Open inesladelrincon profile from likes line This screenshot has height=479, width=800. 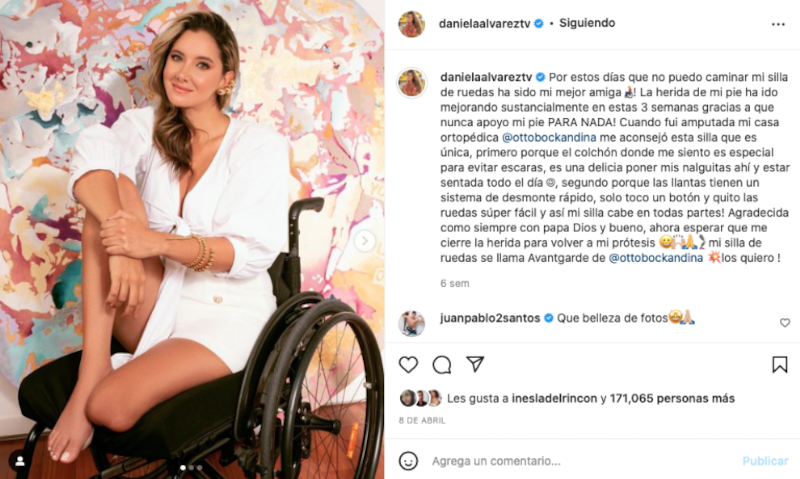554,398
